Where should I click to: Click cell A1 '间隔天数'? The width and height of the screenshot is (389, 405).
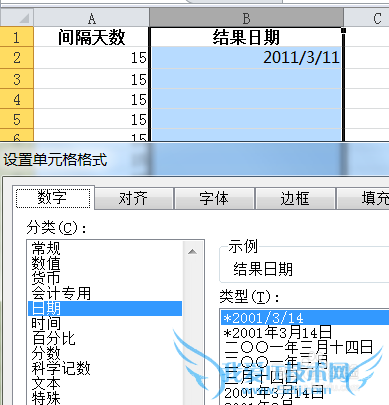(91, 37)
